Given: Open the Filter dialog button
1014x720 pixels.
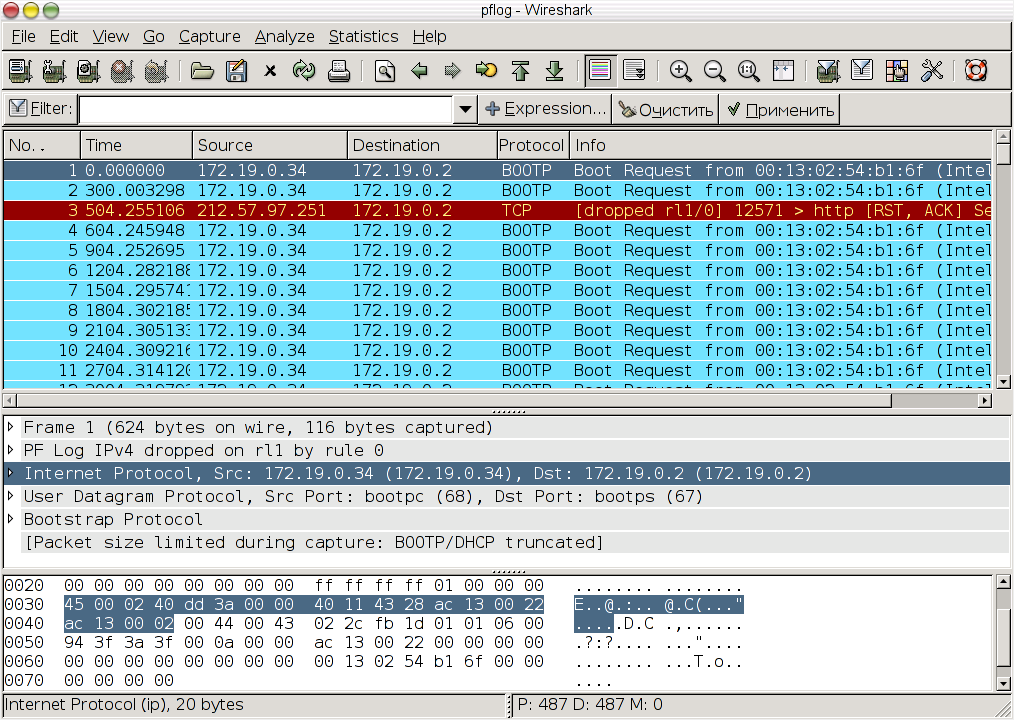Looking at the screenshot, I should 41,108.
